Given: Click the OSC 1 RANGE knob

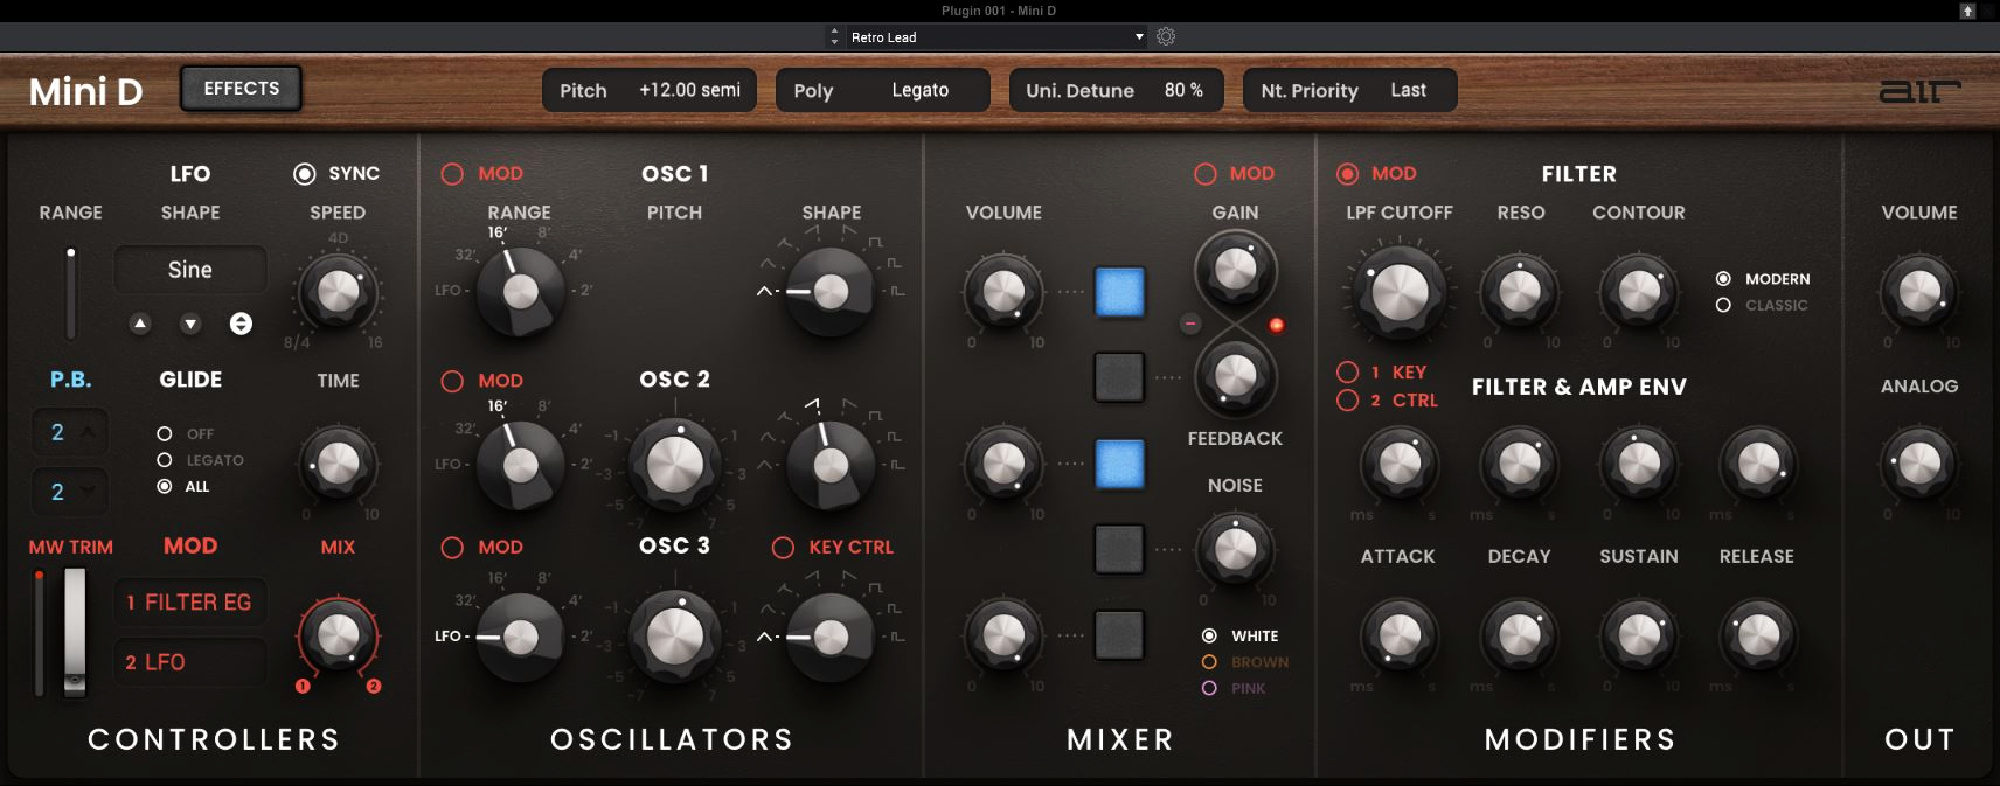Looking at the screenshot, I should (520, 292).
